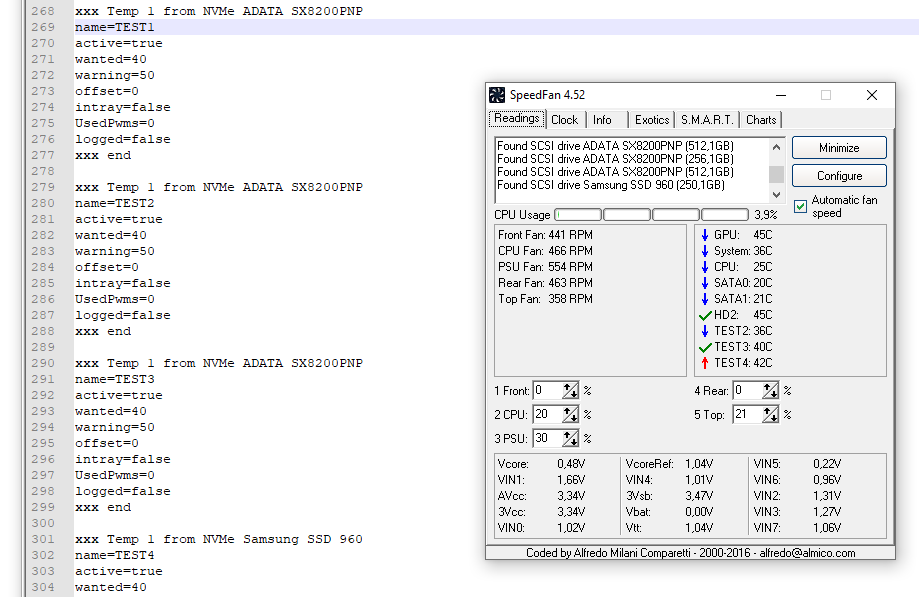Click the System temperature arrow icon
The width and height of the screenshot is (919, 597).
pos(705,251)
